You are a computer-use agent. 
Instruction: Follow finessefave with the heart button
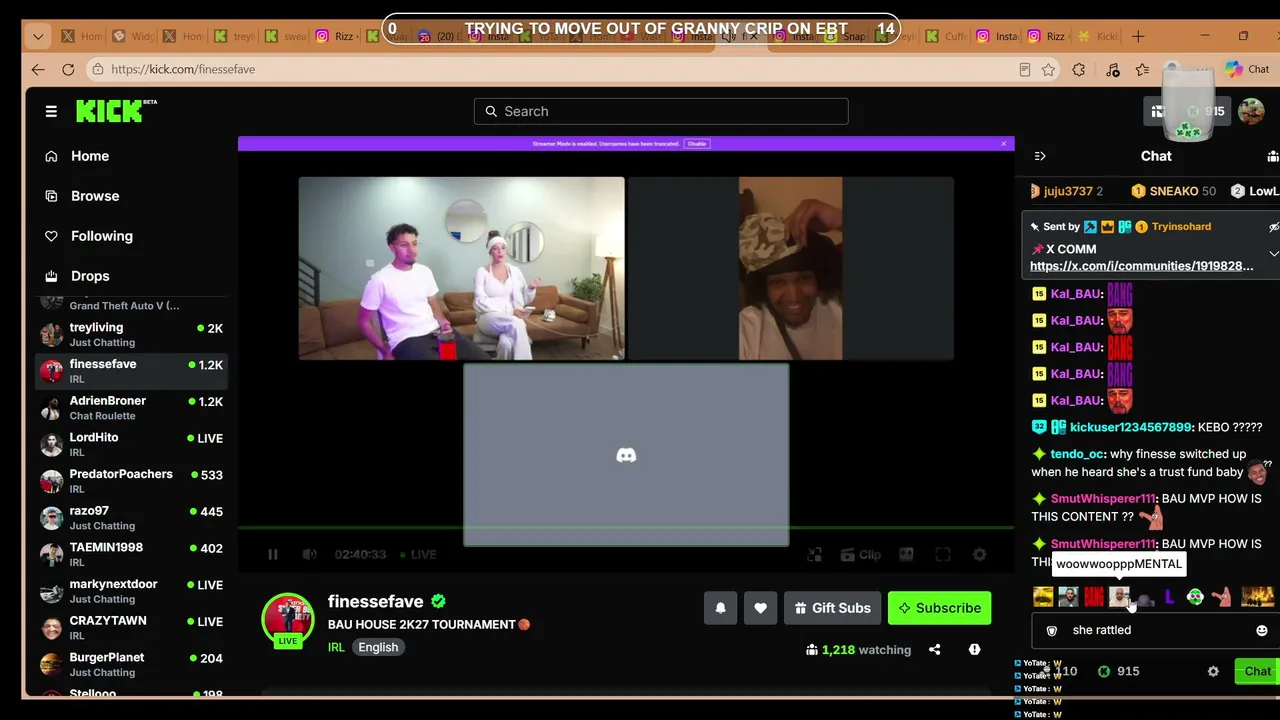pos(760,608)
